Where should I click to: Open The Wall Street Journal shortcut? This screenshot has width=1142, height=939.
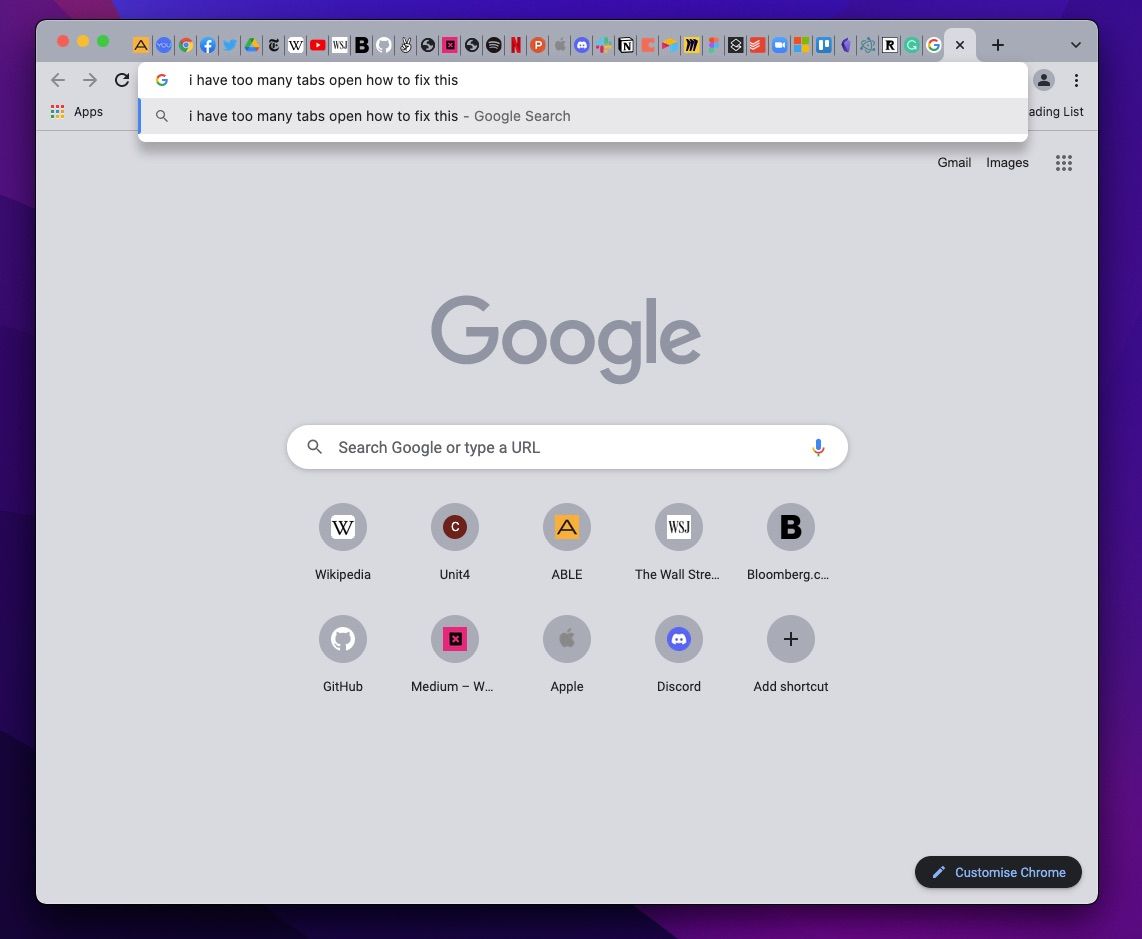[679, 543]
